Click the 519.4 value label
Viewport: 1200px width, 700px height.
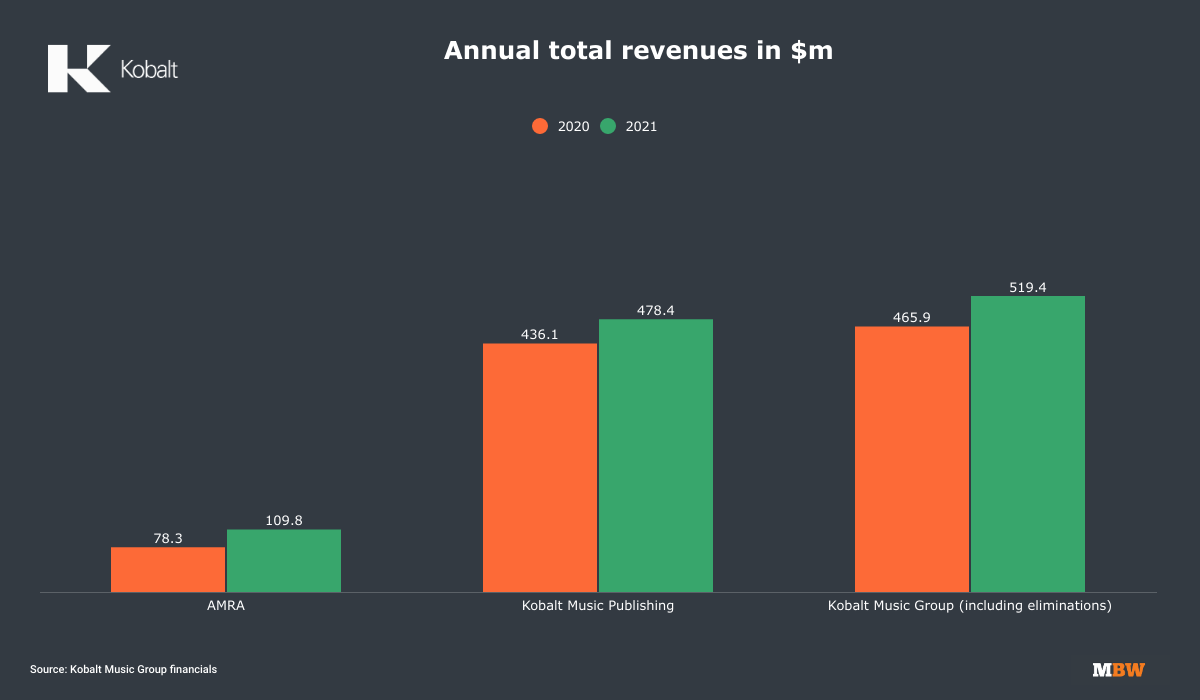pos(1028,287)
